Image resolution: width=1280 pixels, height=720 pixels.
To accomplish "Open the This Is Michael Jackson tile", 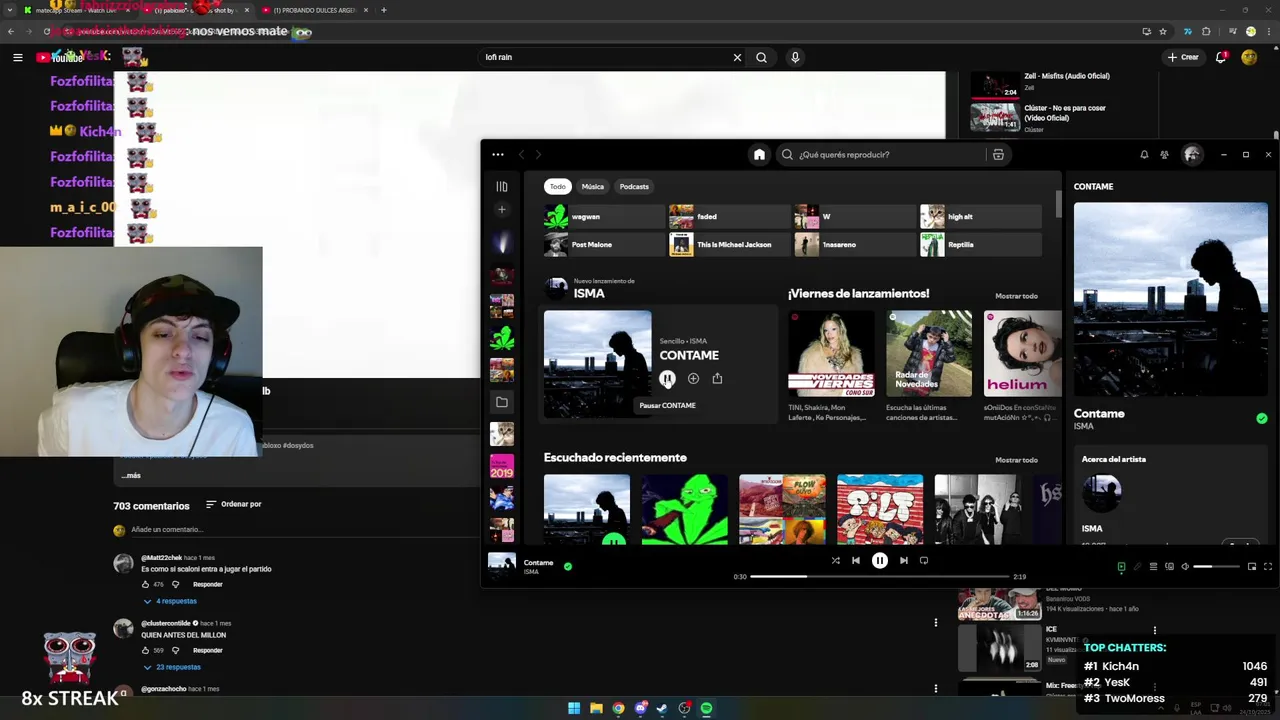I will point(730,244).
